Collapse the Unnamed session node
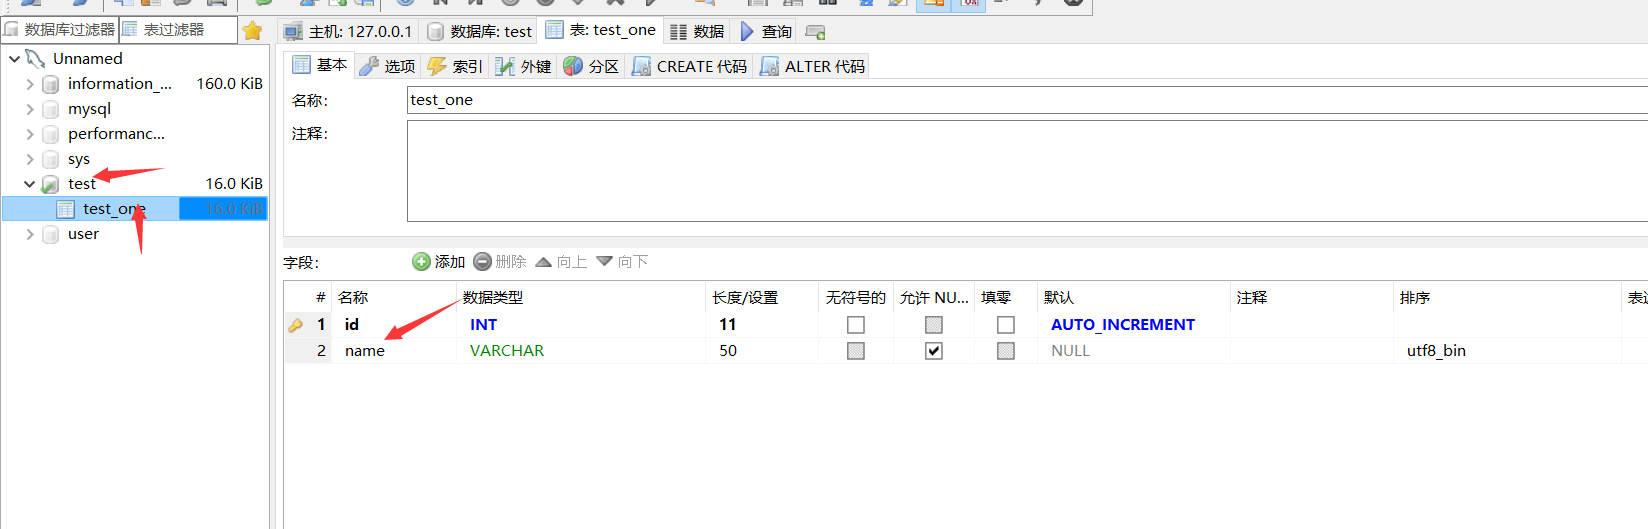This screenshot has height=529, width=1648. (15, 59)
